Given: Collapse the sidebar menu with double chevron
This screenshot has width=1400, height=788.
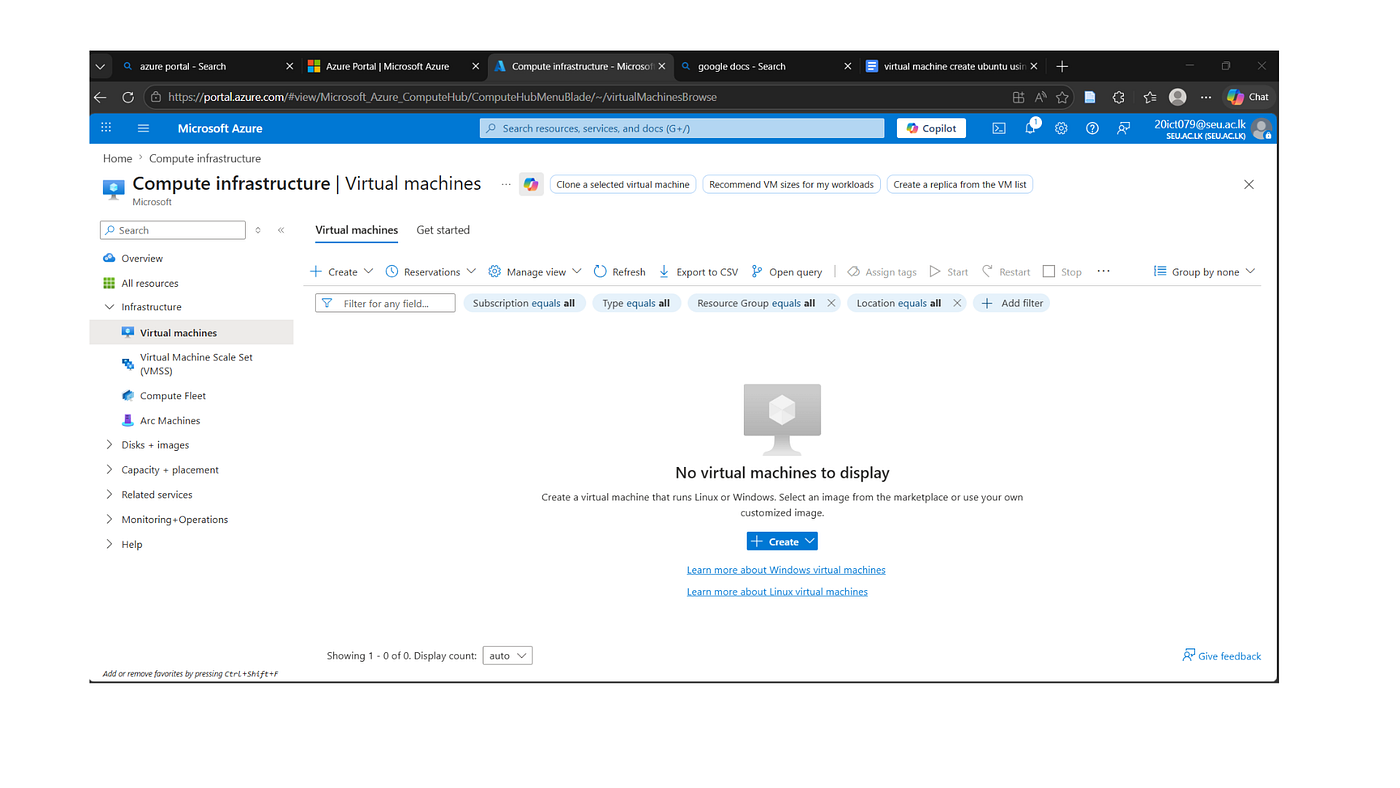Looking at the screenshot, I should pyautogui.click(x=281, y=230).
